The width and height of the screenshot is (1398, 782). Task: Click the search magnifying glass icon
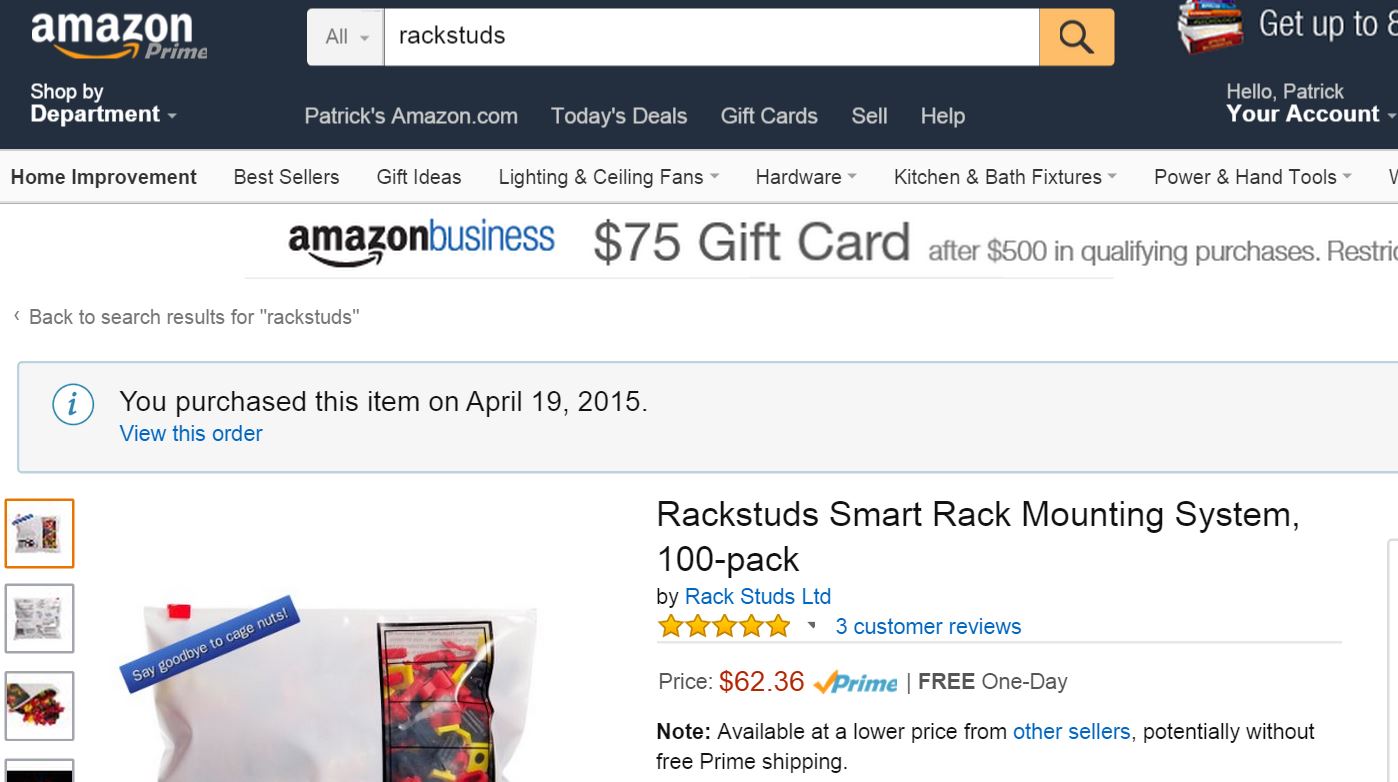1075,37
